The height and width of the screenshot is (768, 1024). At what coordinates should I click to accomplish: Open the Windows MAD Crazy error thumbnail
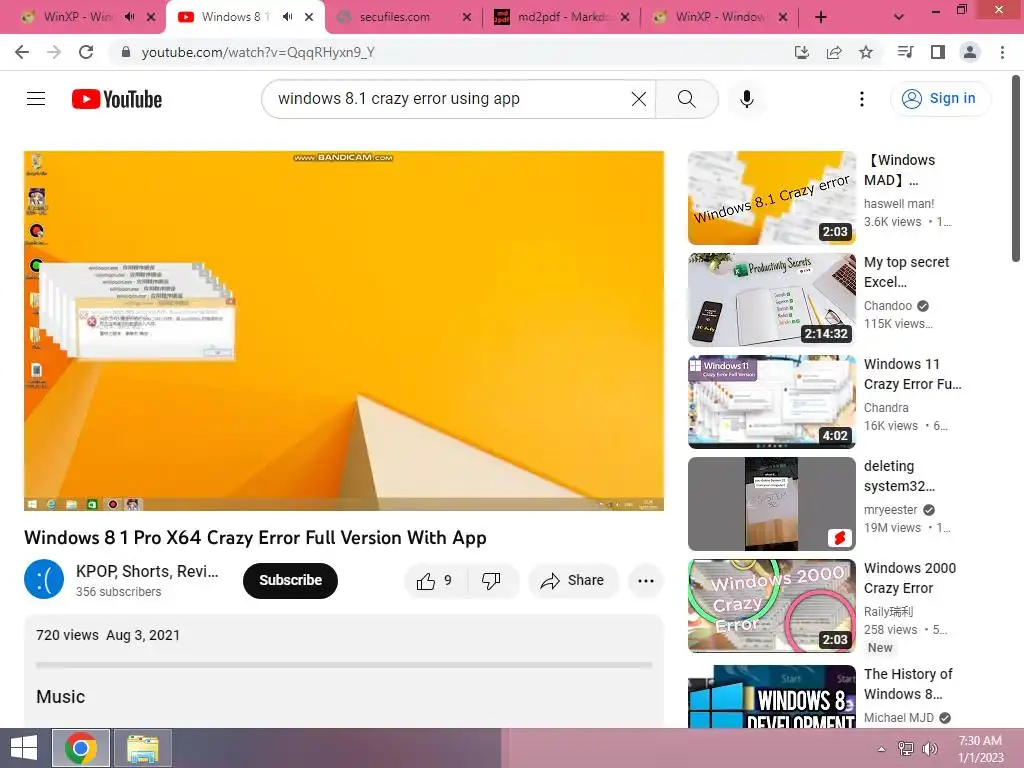tap(771, 198)
